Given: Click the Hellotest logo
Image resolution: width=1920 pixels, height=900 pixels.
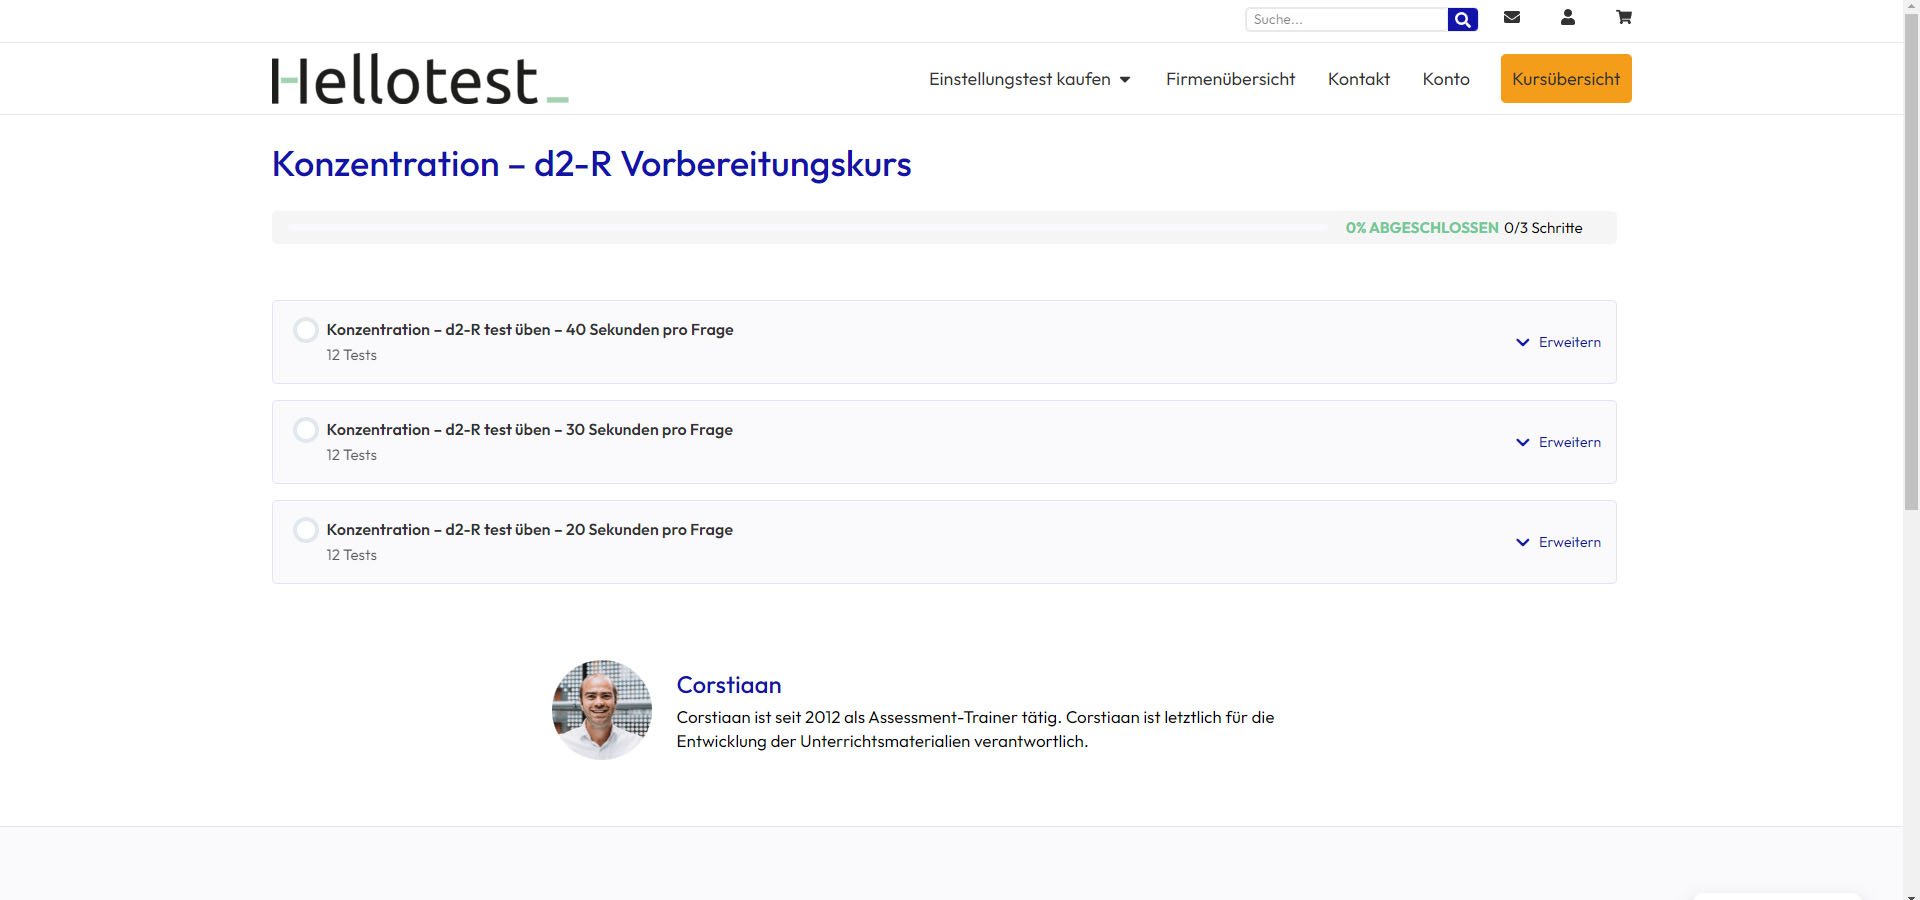Looking at the screenshot, I should point(420,79).
